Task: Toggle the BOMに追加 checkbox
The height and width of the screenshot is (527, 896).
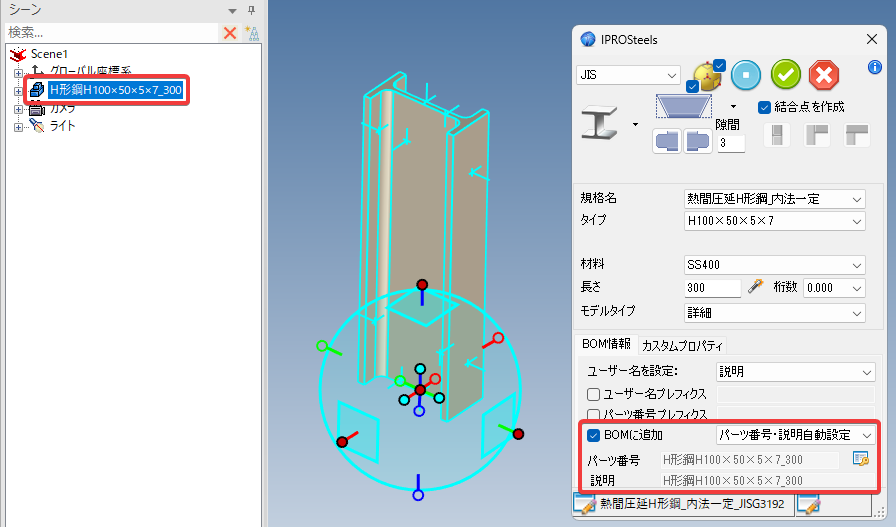Action: pyautogui.click(x=593, y=435)
